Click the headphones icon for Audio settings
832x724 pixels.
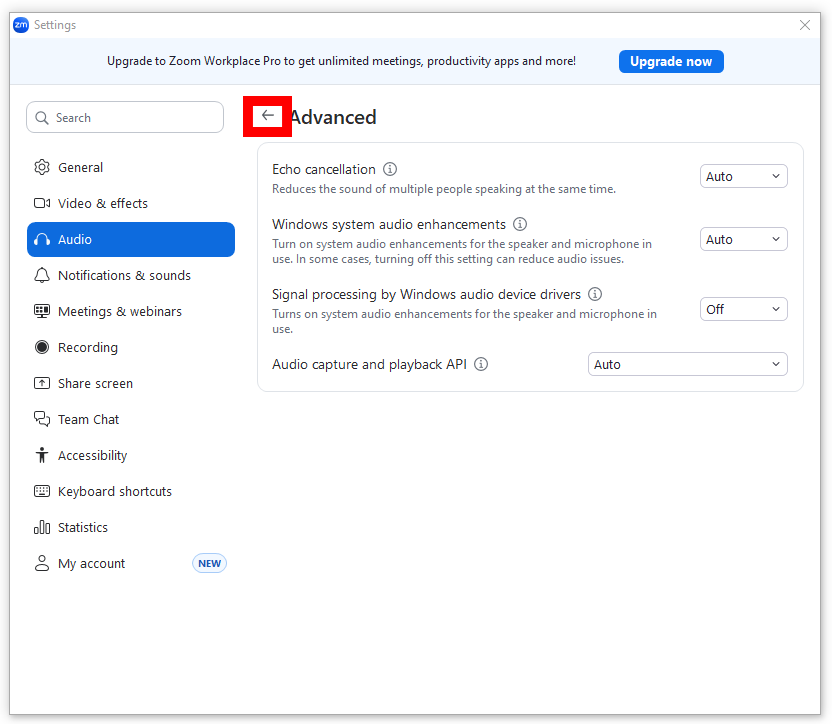(x=41, y=239)
